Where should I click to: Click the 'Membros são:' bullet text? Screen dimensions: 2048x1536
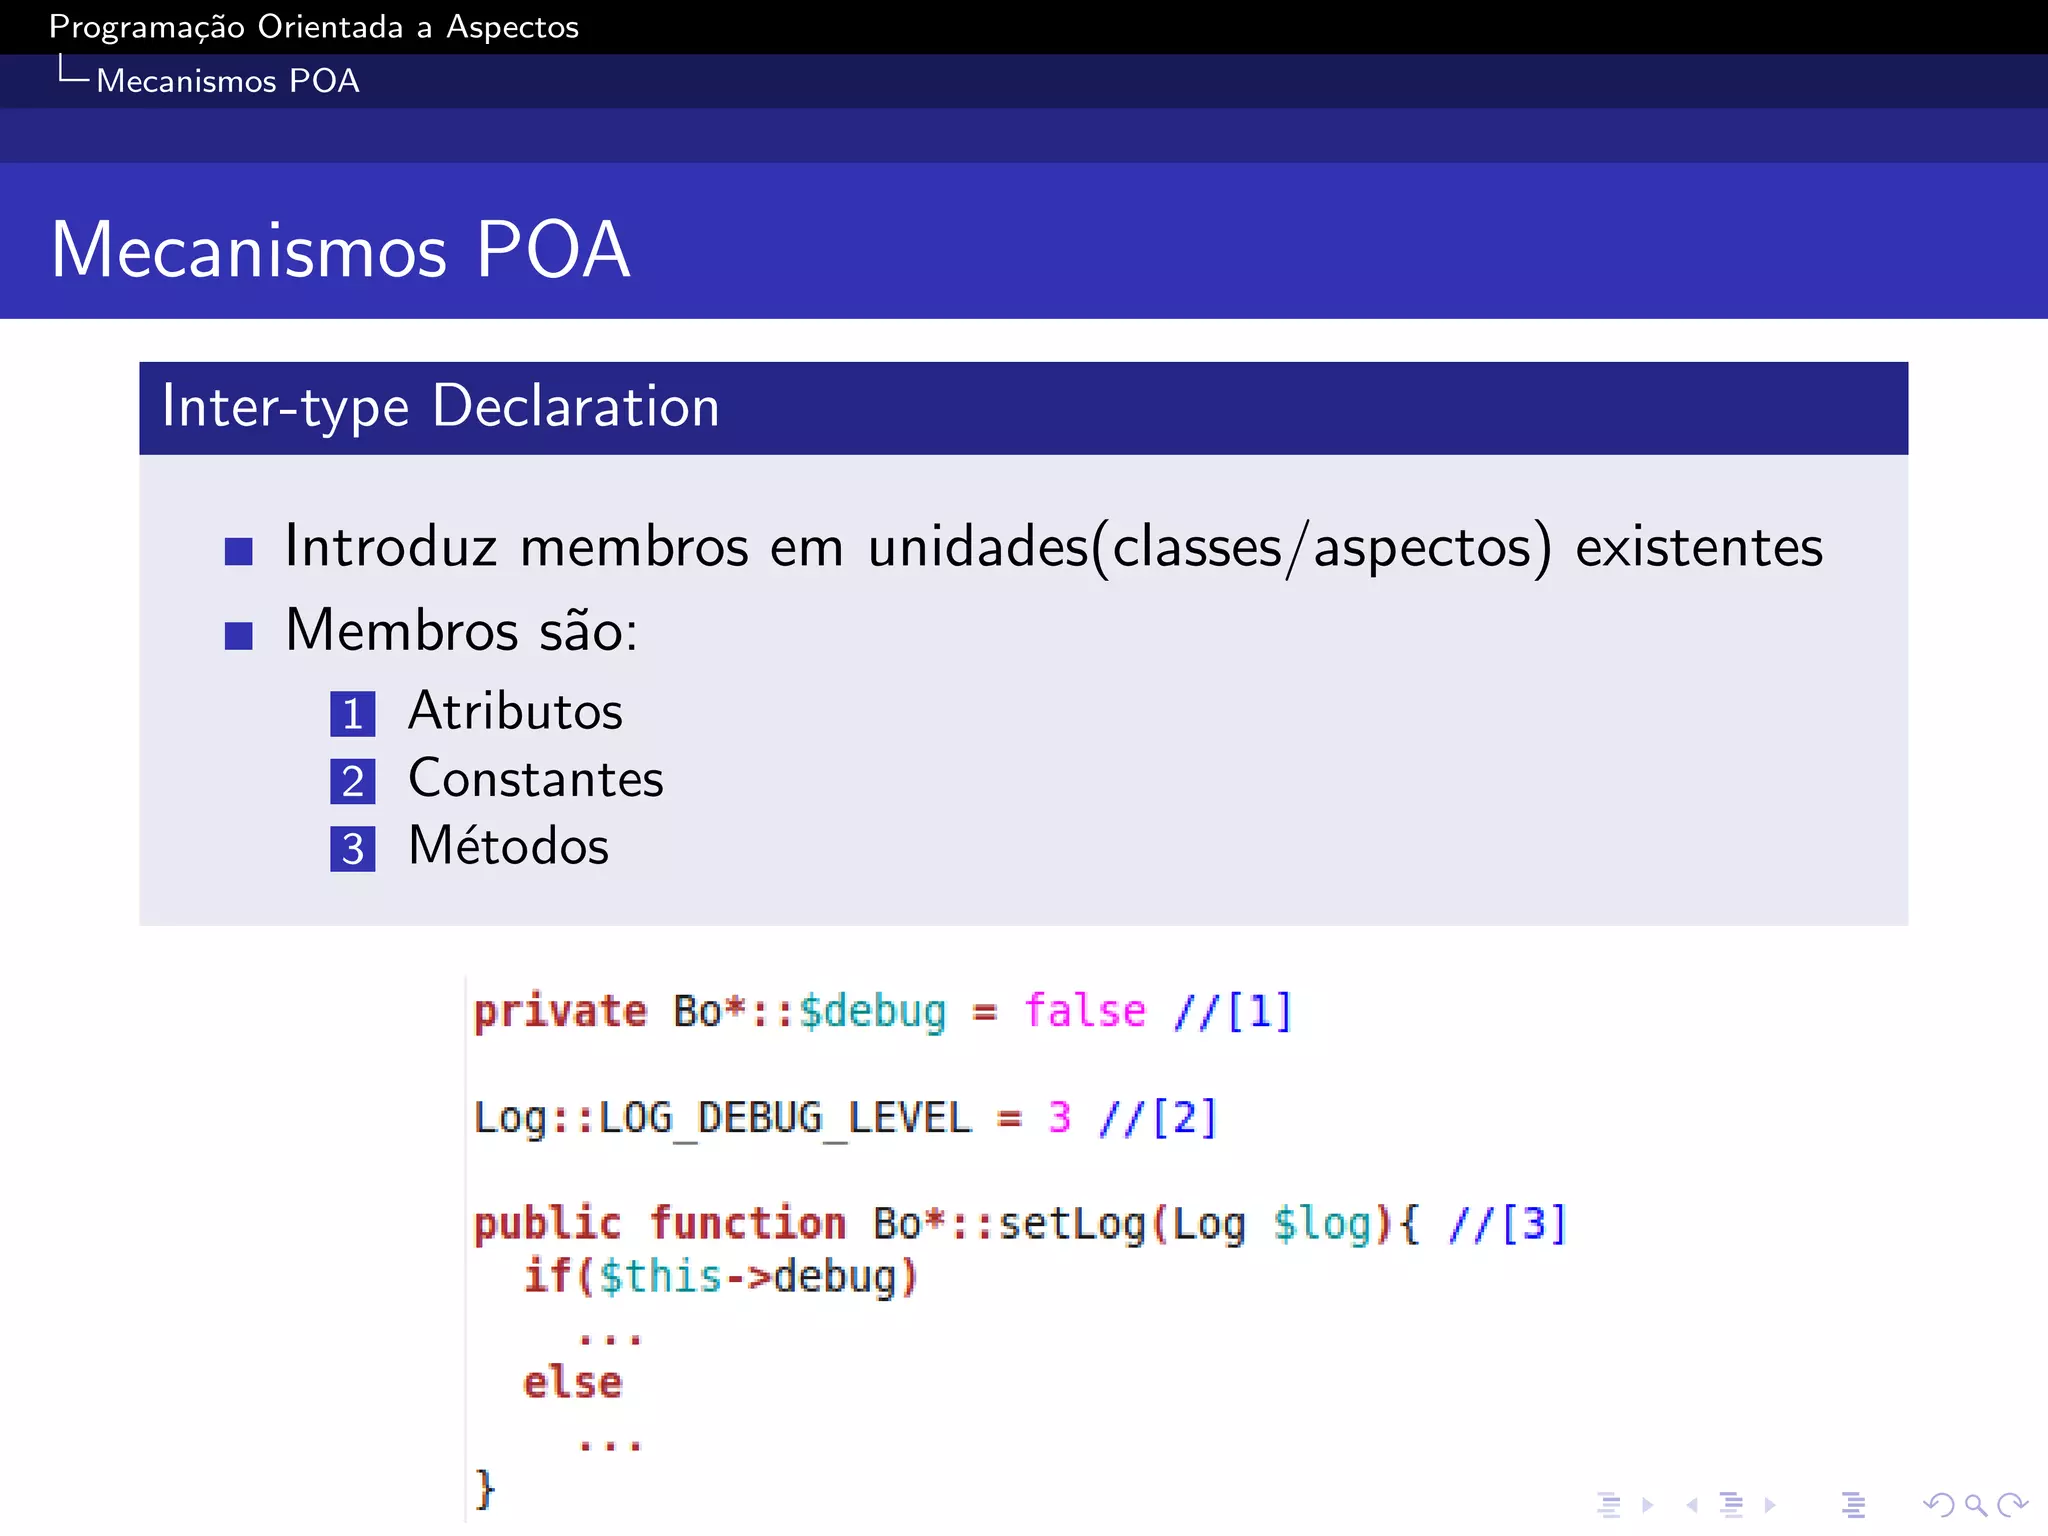(462, 631)
